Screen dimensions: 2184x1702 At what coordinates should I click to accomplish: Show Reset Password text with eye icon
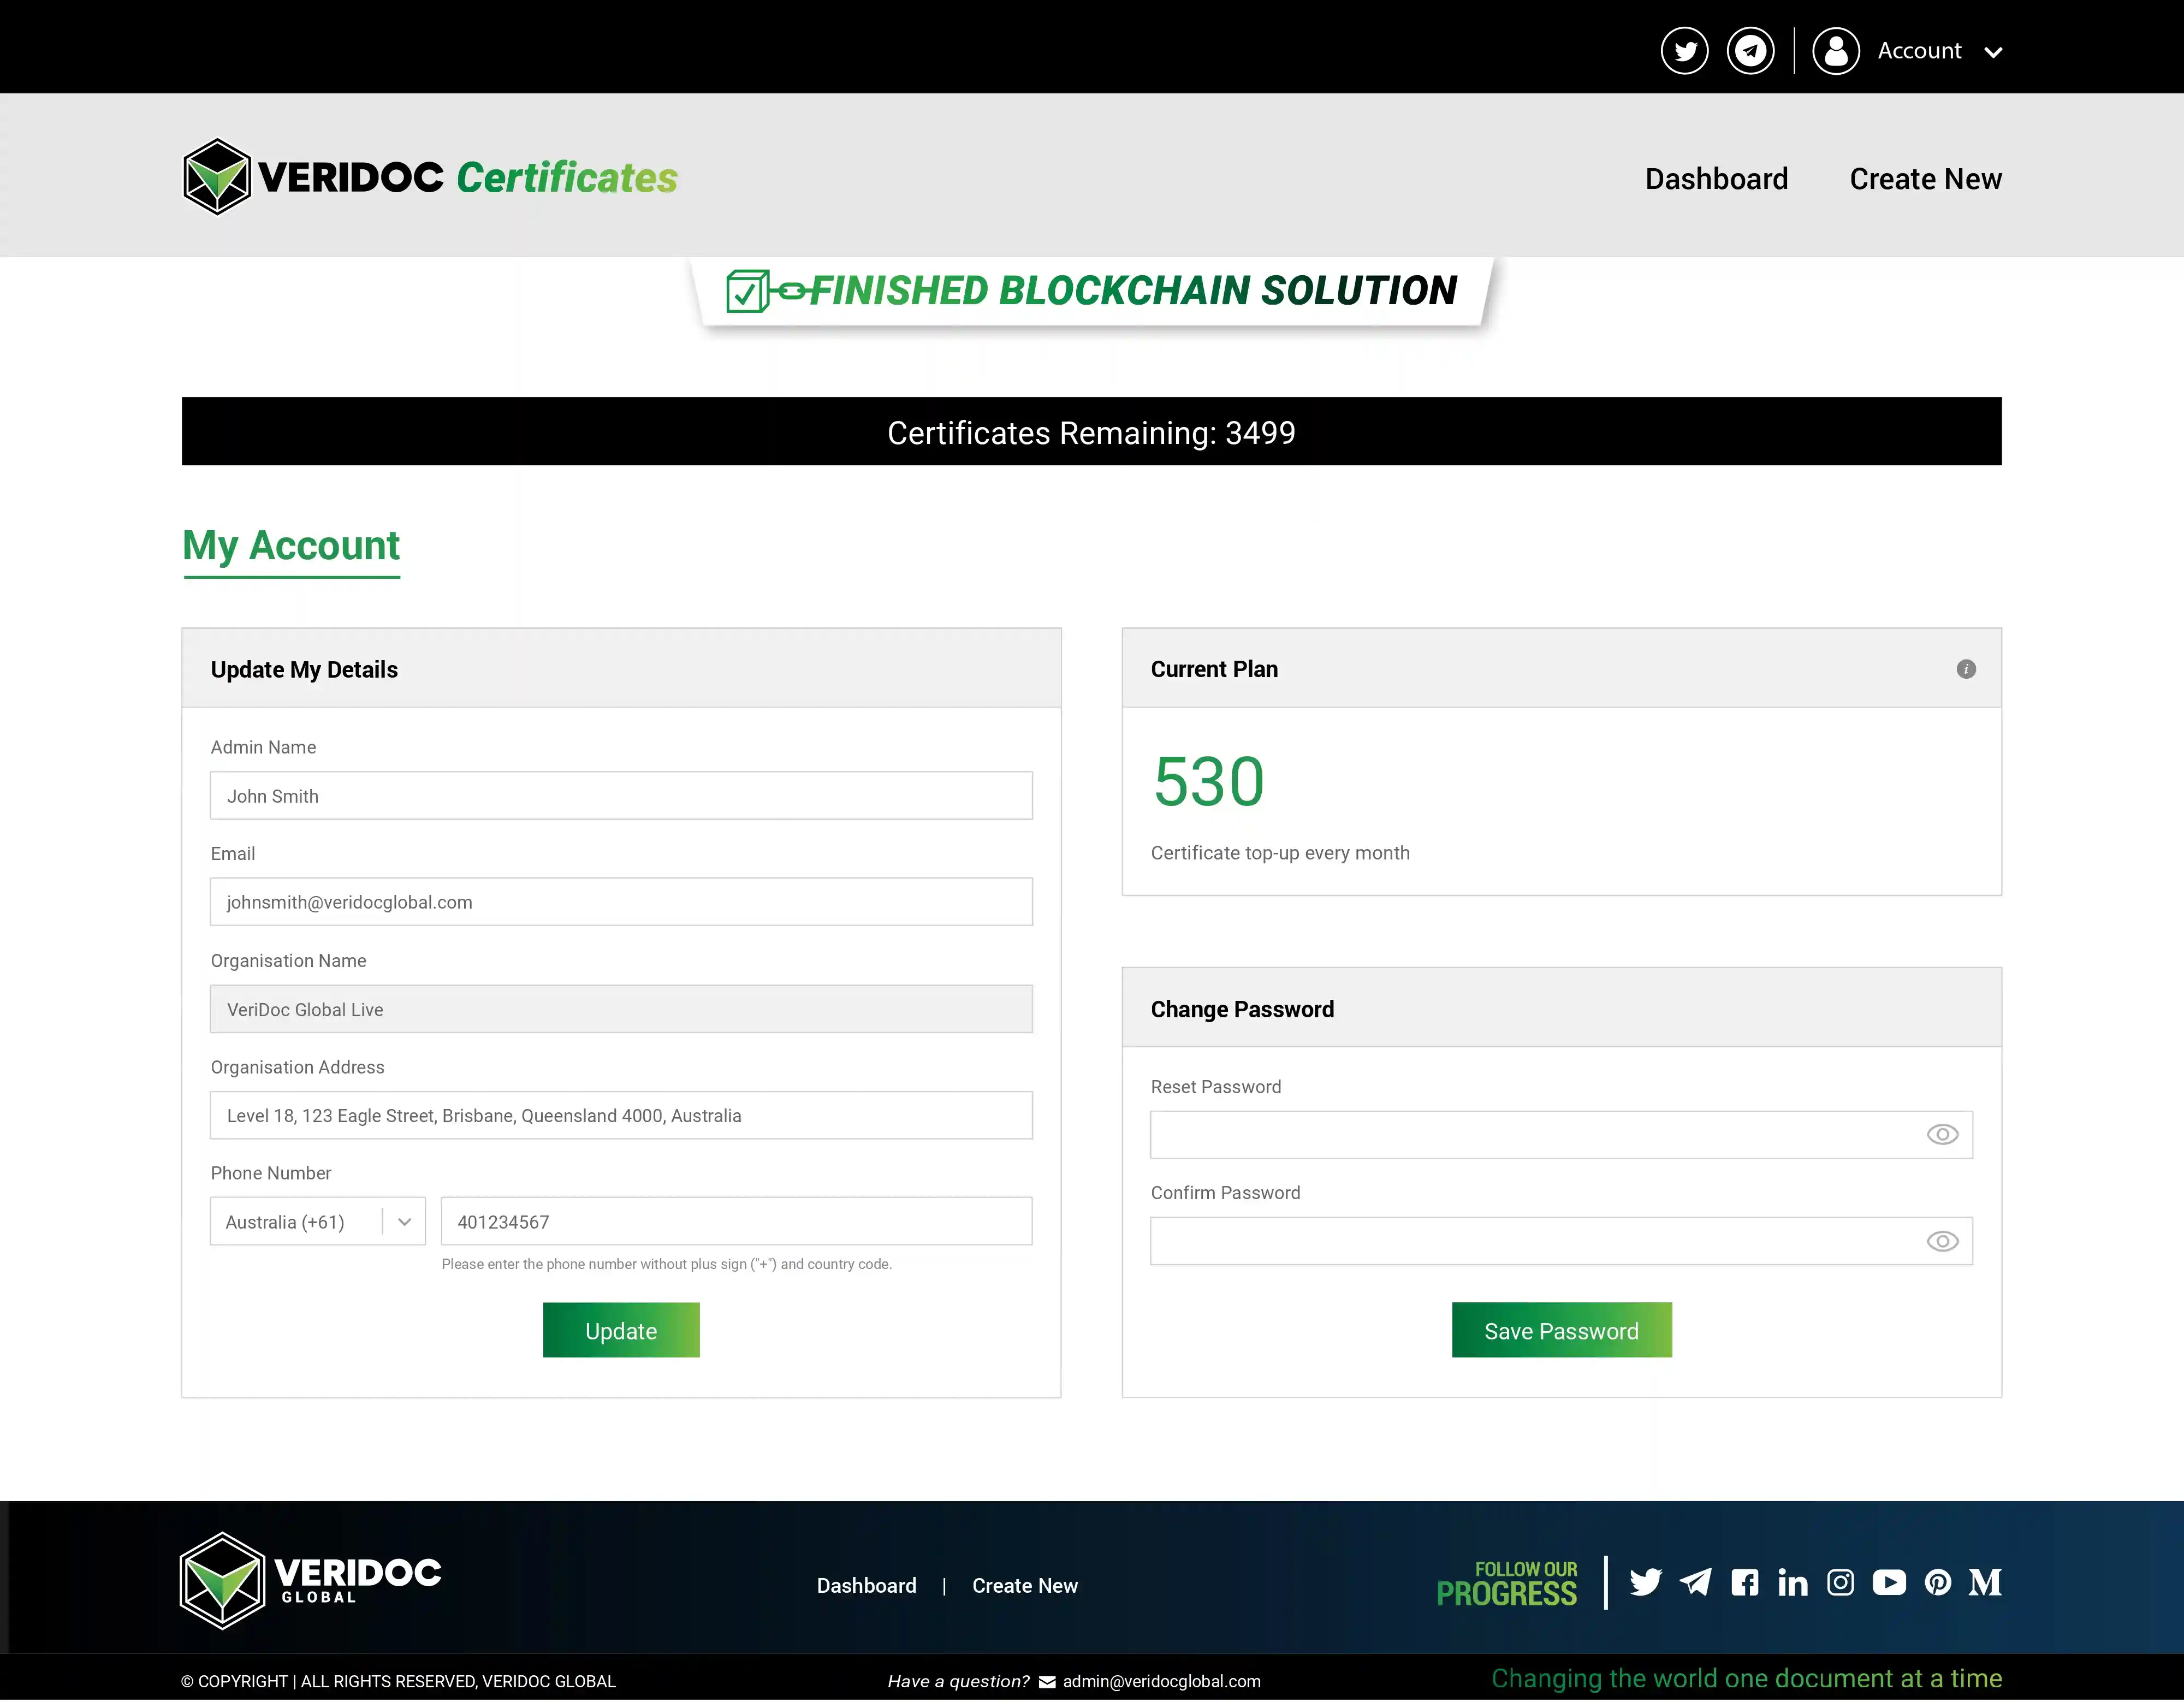click(1942, 1134)
